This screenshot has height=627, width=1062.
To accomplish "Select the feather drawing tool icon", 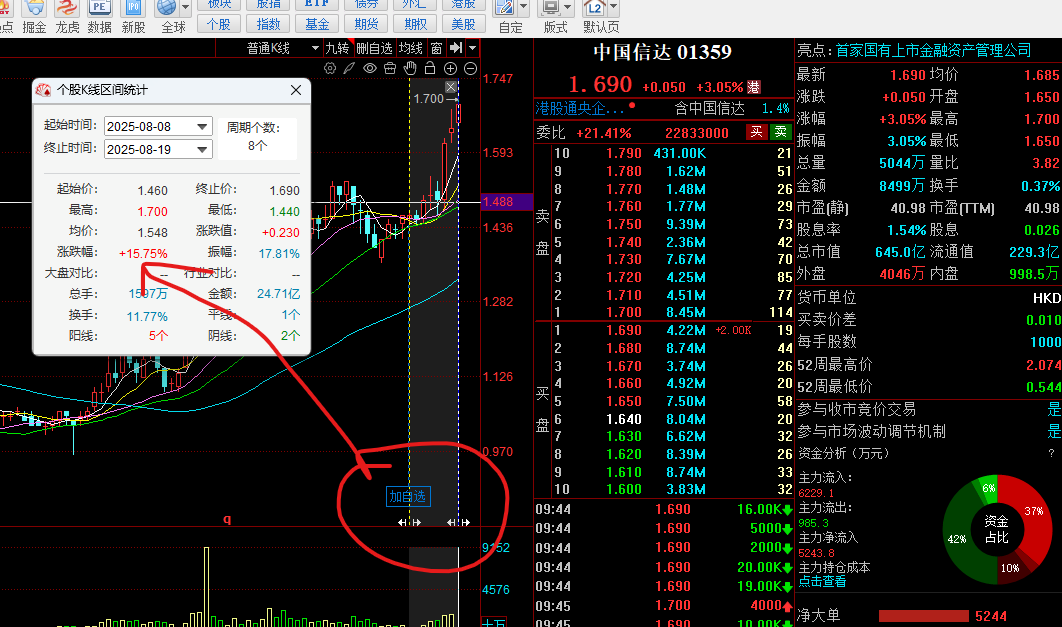I will coord(349,68).
